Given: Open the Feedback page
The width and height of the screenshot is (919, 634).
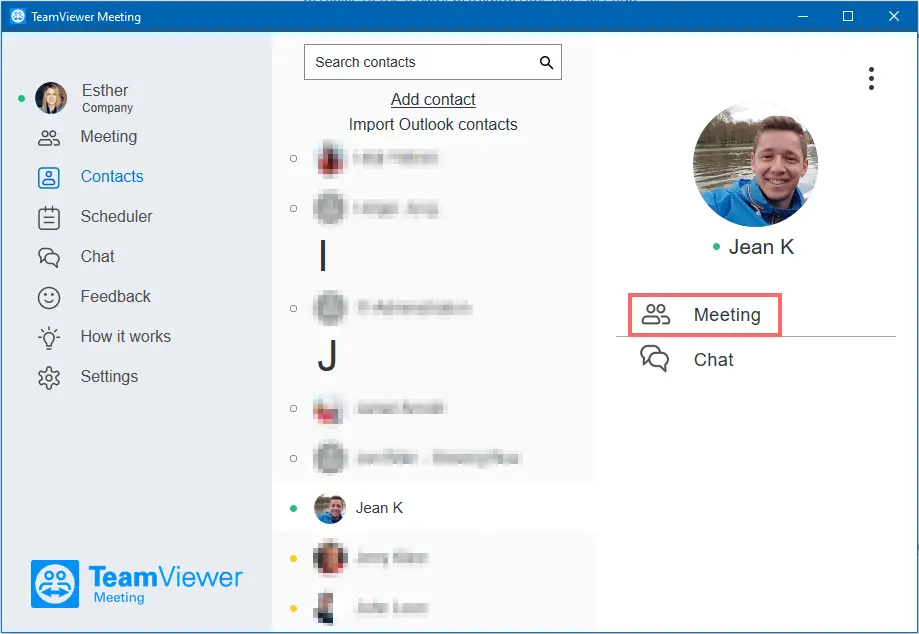Looking at the screenshot, I should tap(115, 296).
